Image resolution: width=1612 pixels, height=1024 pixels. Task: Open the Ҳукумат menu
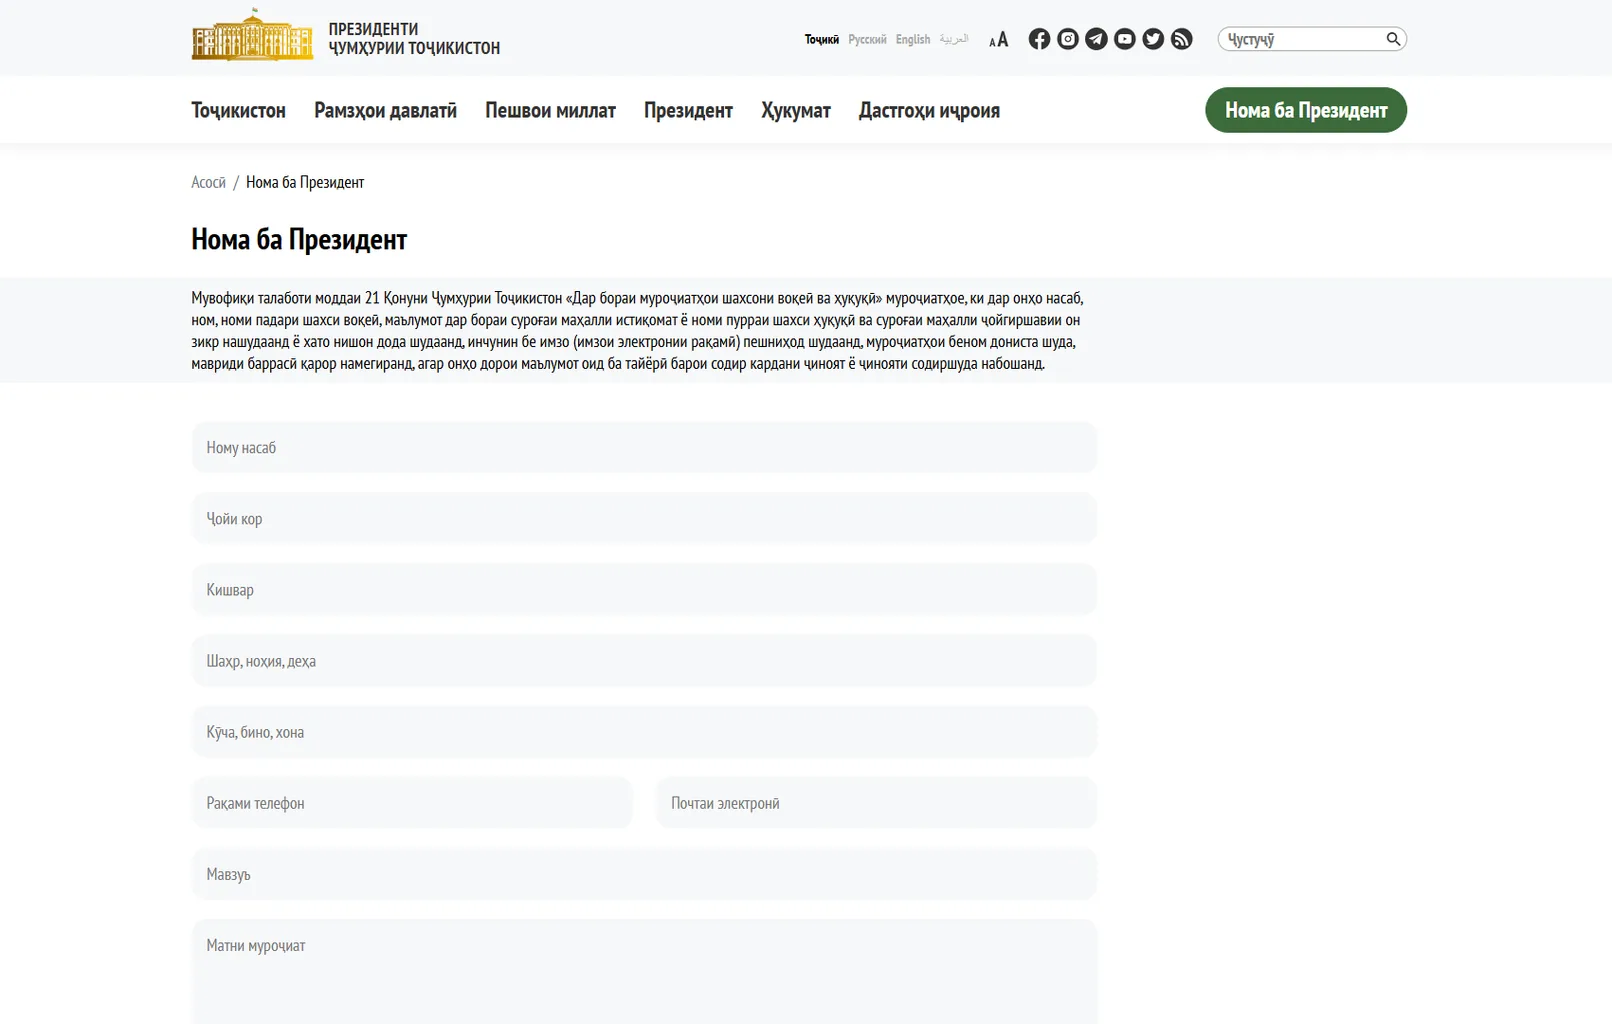[x=796, y=110]
